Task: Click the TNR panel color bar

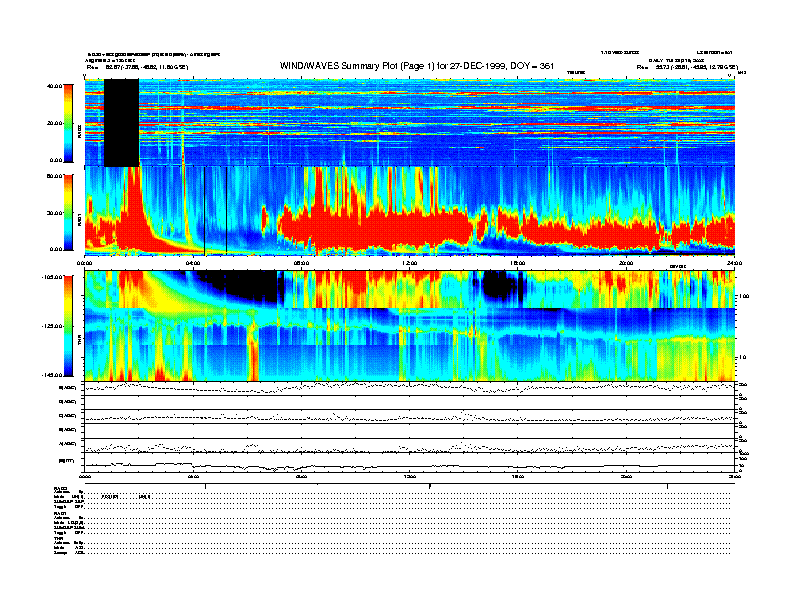Action: [x=68, y=326]
